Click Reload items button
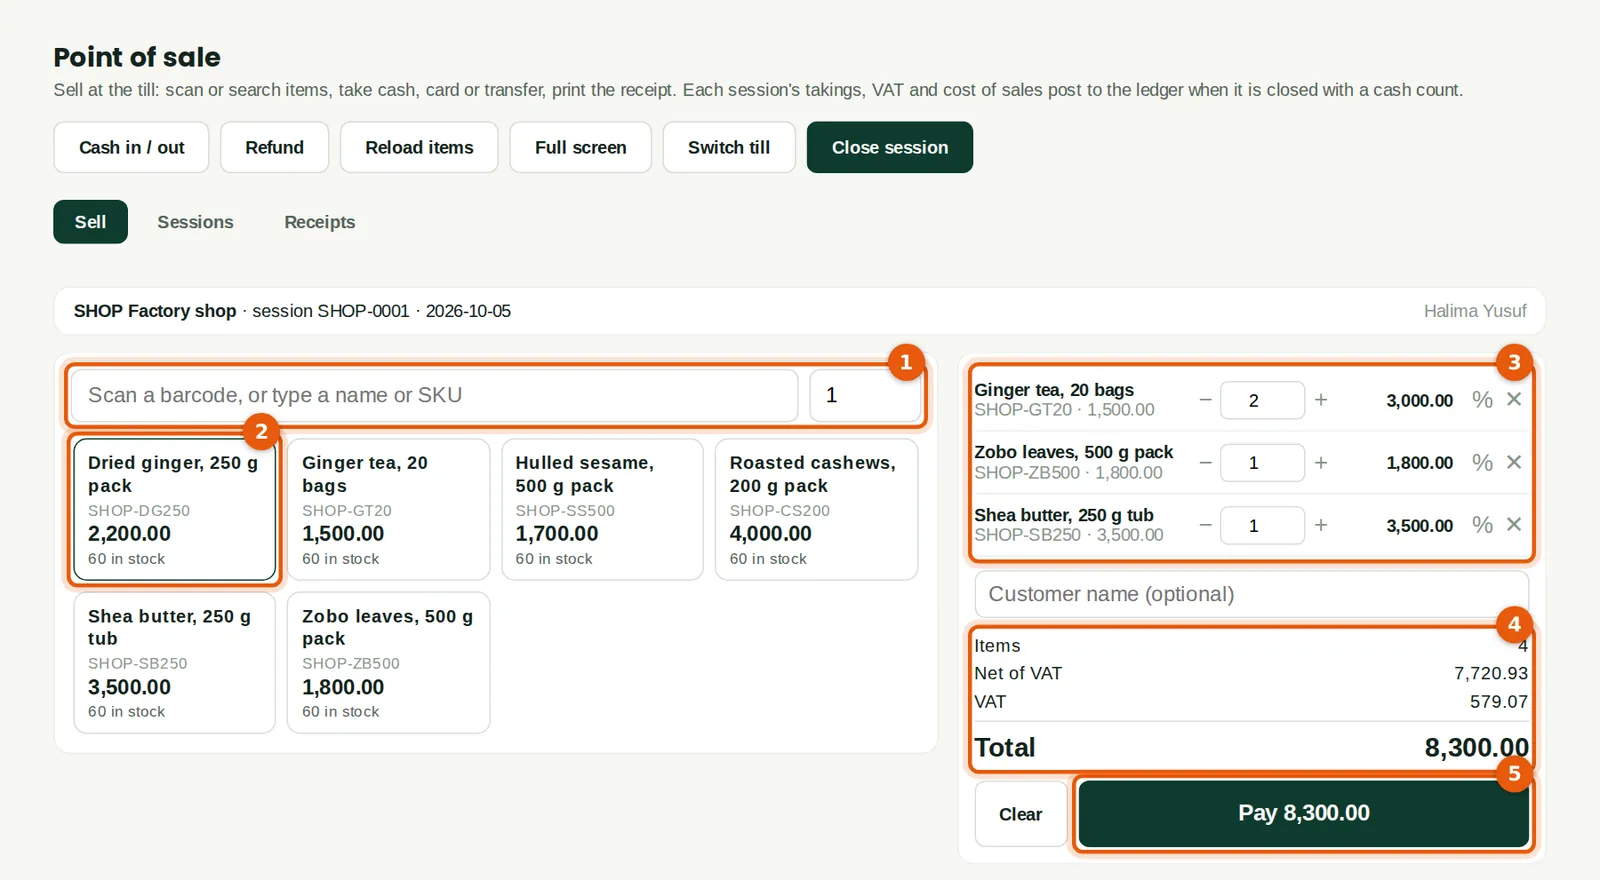 tap(419, 147)
